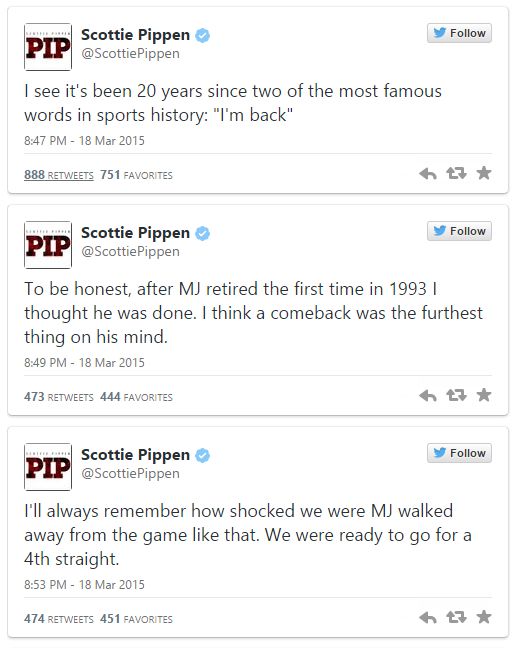This screenshot has width=516, height=648.
Task: Open the 8:49 PM tweet timestamp
Action: point(84,362)
